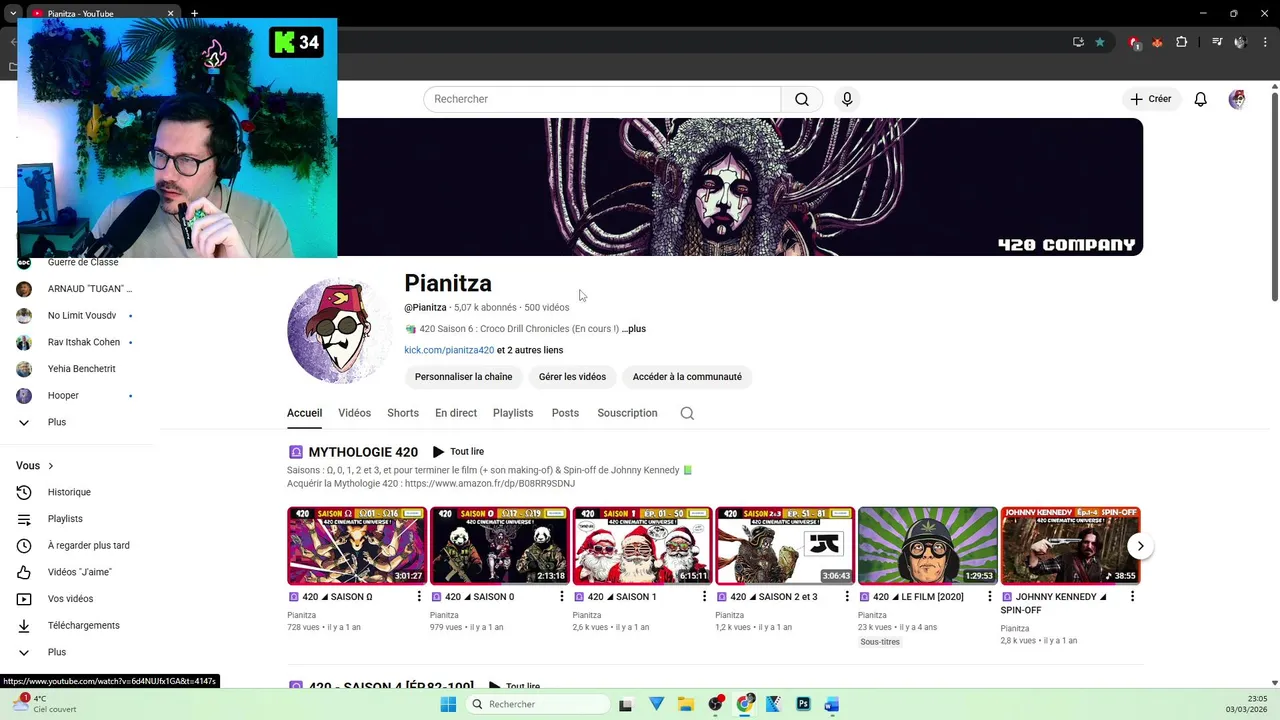
Task: Switch to the channel Playlists tab
Action: click(x=513, y=413)
